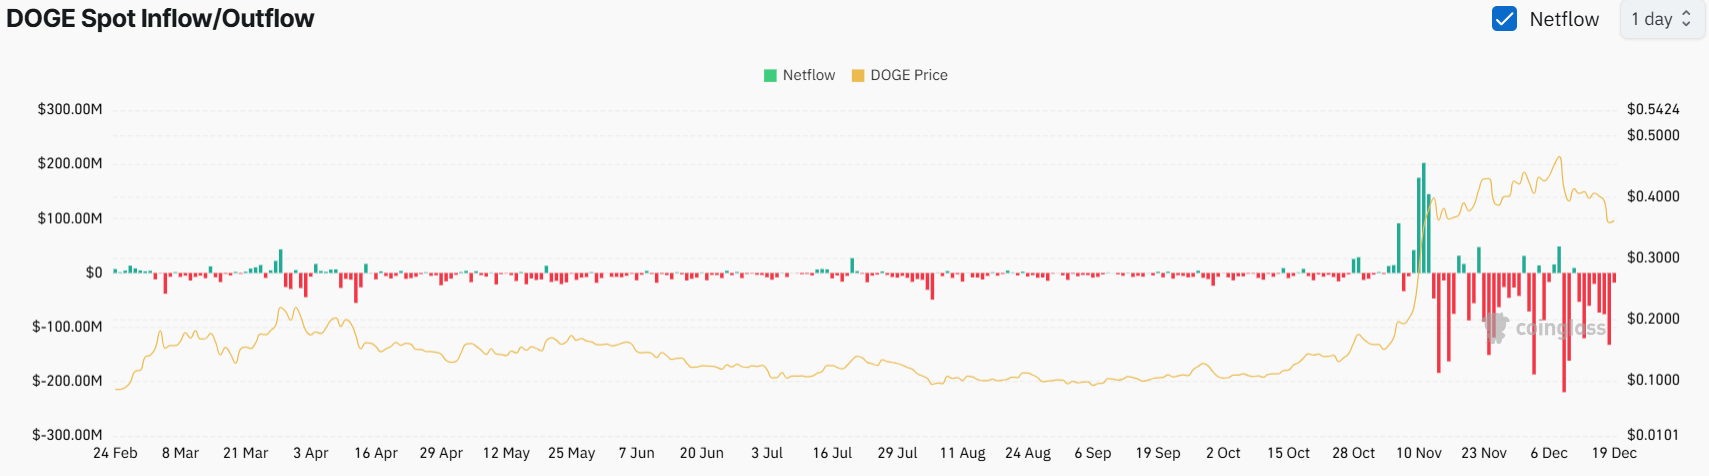Uncheck the Netflow checkbox
Image resolution: width=1709 pixels, height=476 pixels.
1504,19
